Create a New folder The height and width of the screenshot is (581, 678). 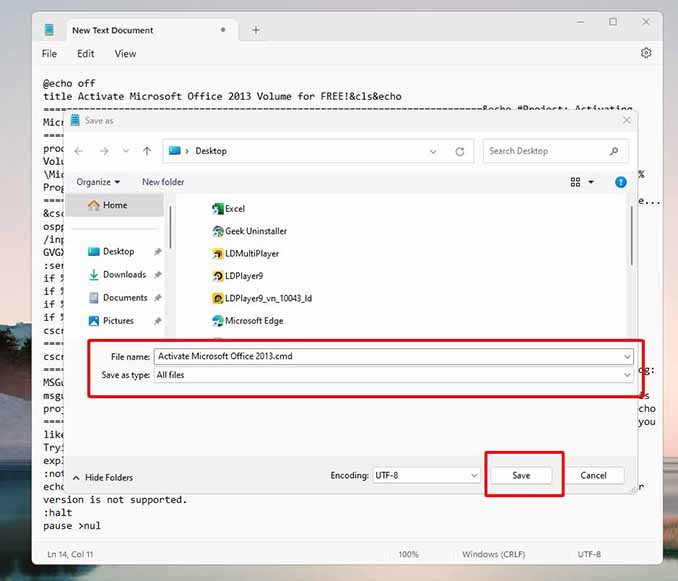tap(163, 182)
